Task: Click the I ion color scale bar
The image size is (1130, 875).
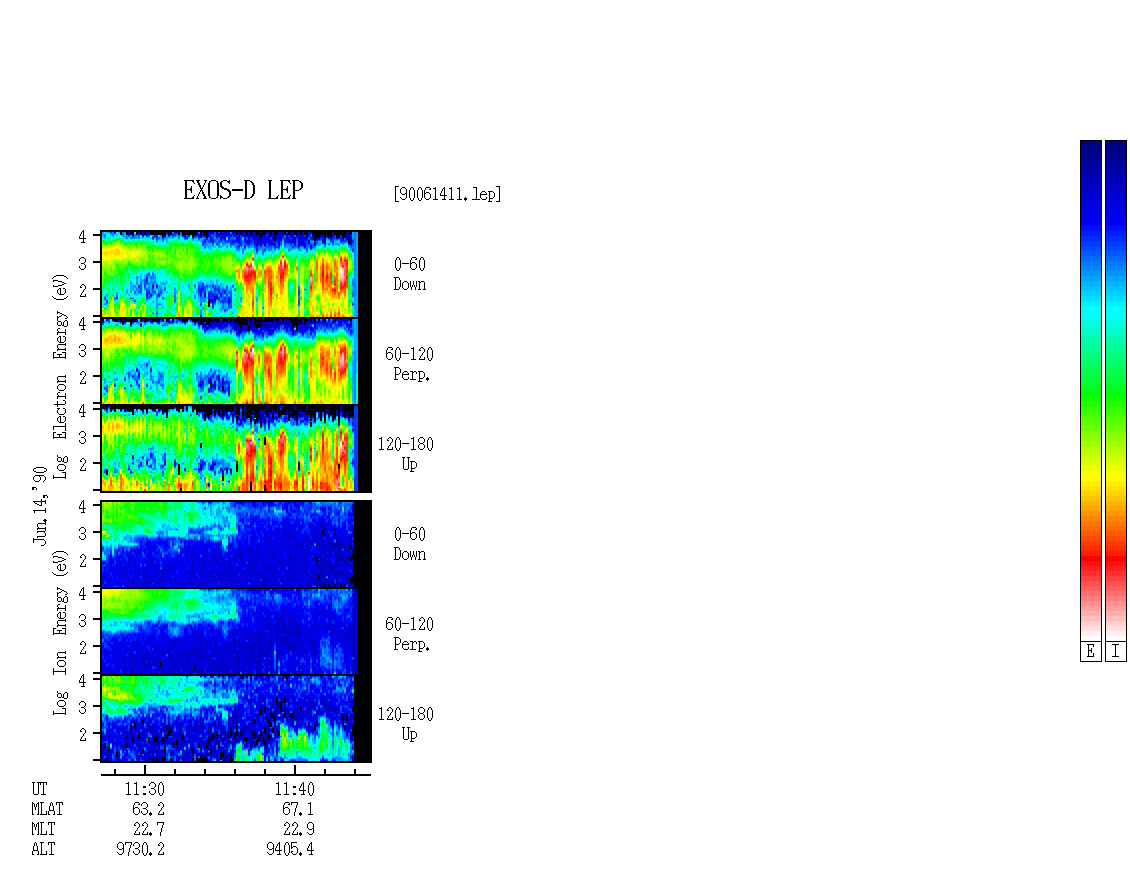Action: (x=1116, y=390)
